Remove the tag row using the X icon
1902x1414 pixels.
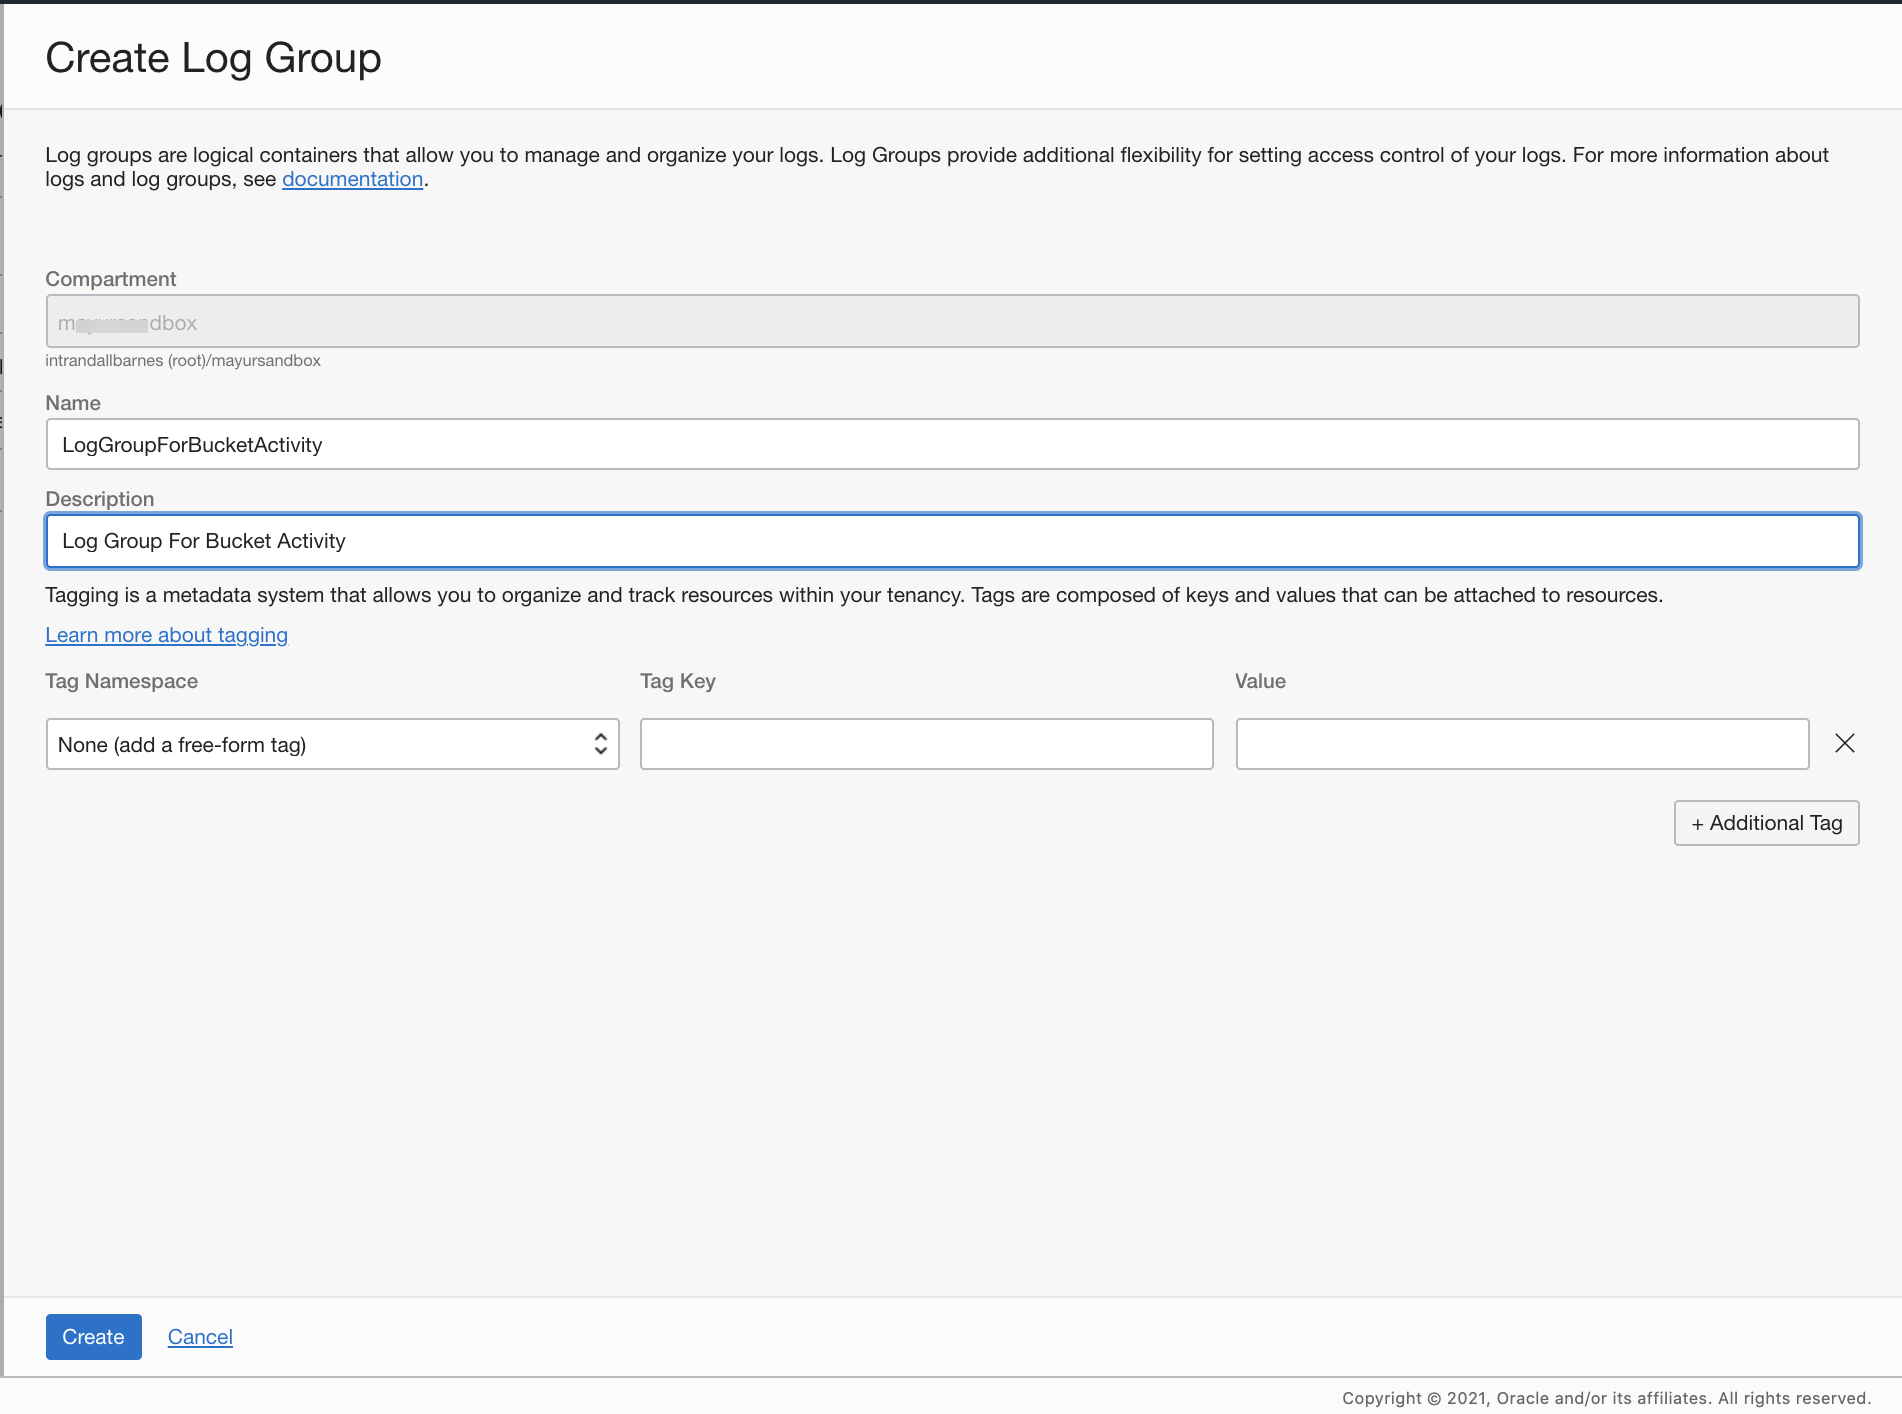click(x=1845, y=743)
